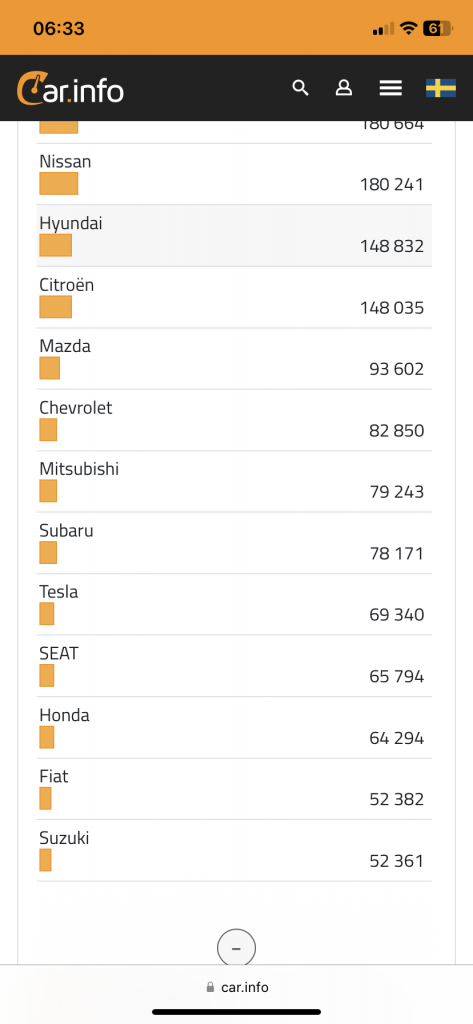Select the Mazda bar indicator
The width and height of the screenshot is (473, 1024).
[x=50, y=368]
